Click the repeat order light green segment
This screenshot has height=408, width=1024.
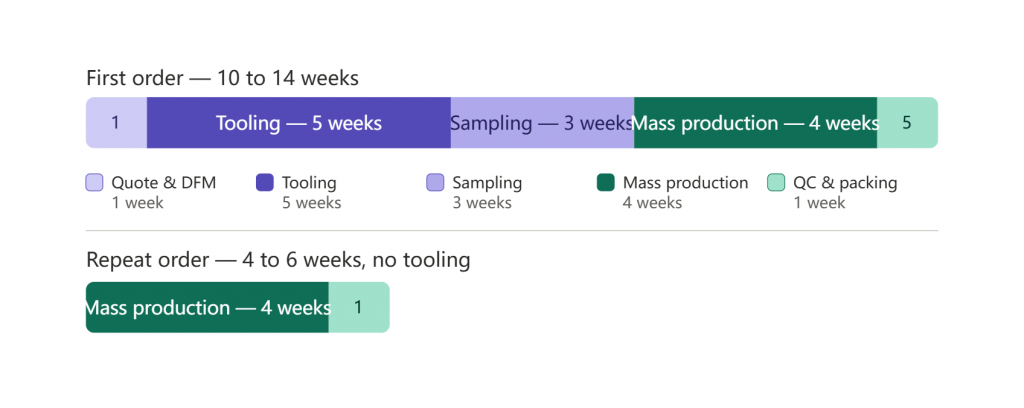(x=359, y=307)
